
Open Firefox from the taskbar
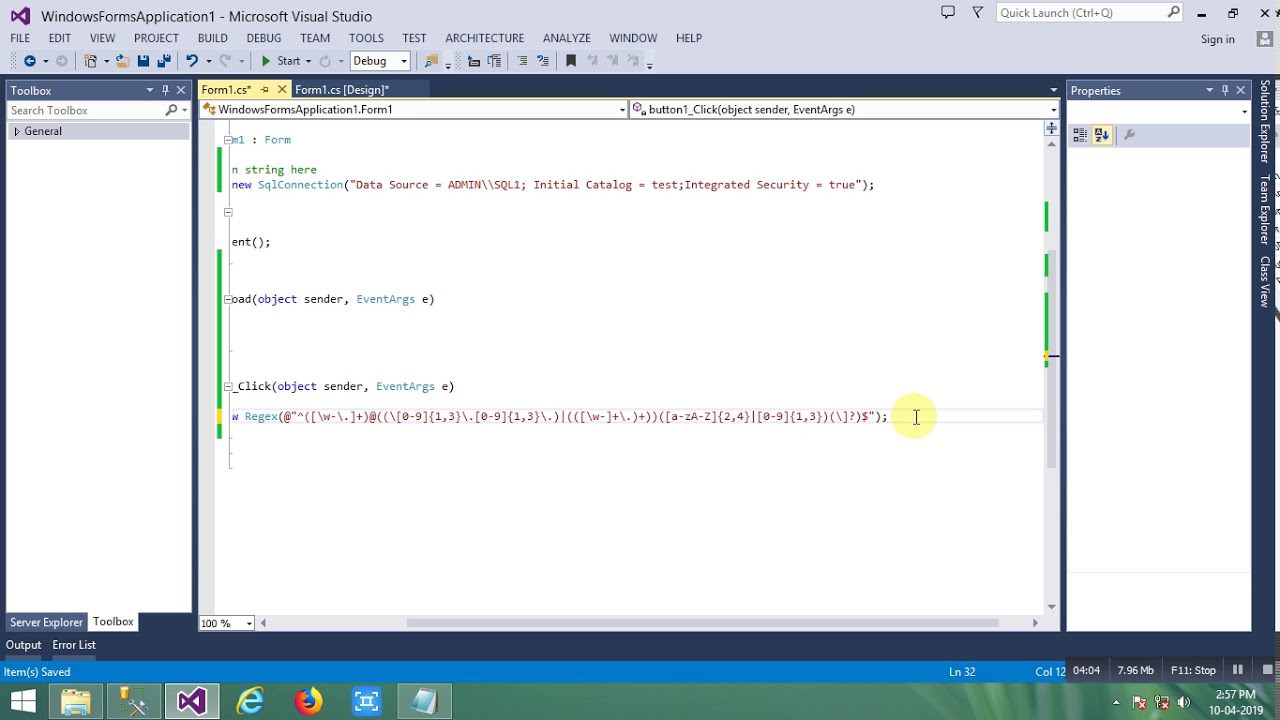(x=308, y=701)
